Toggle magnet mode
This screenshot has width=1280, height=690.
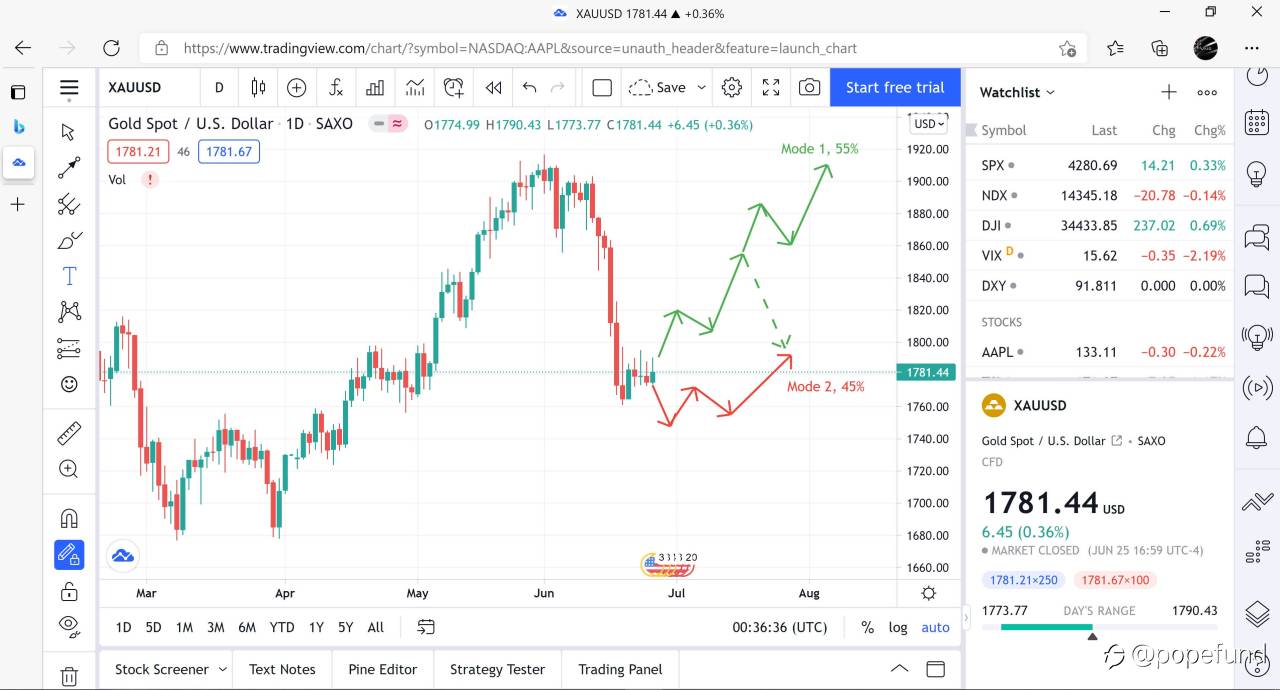click(69, 518)
